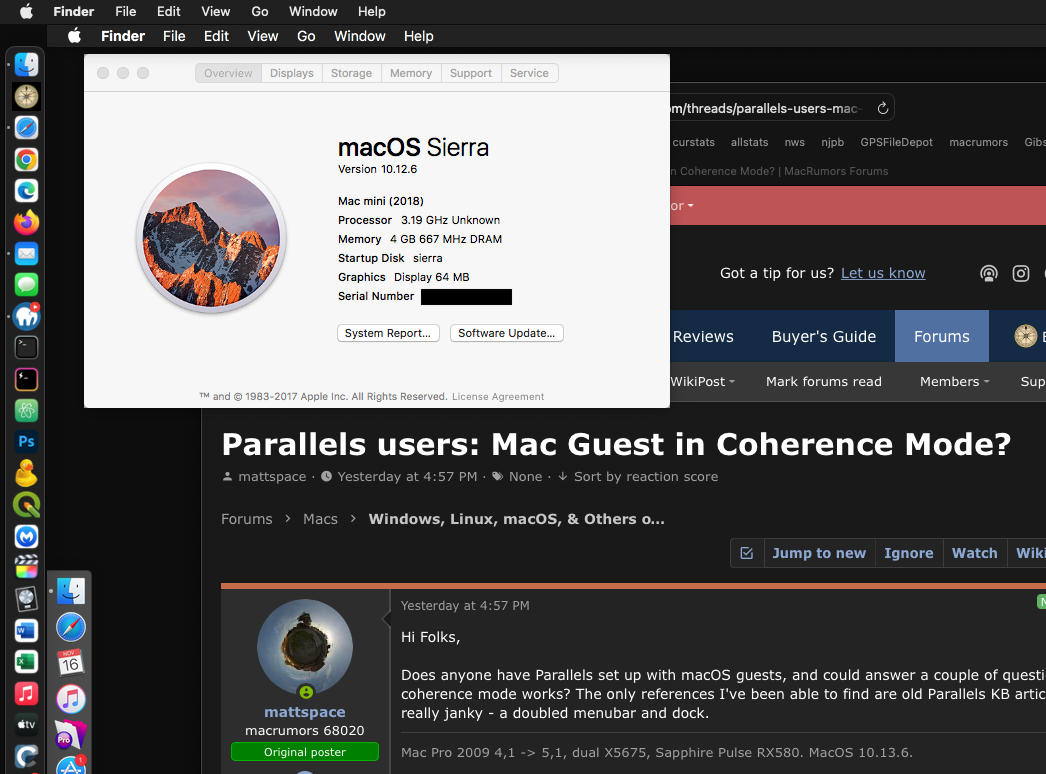Open Apple TV from the dock
Viewport: 1046px width, 774px height.
tap(26, 725)
